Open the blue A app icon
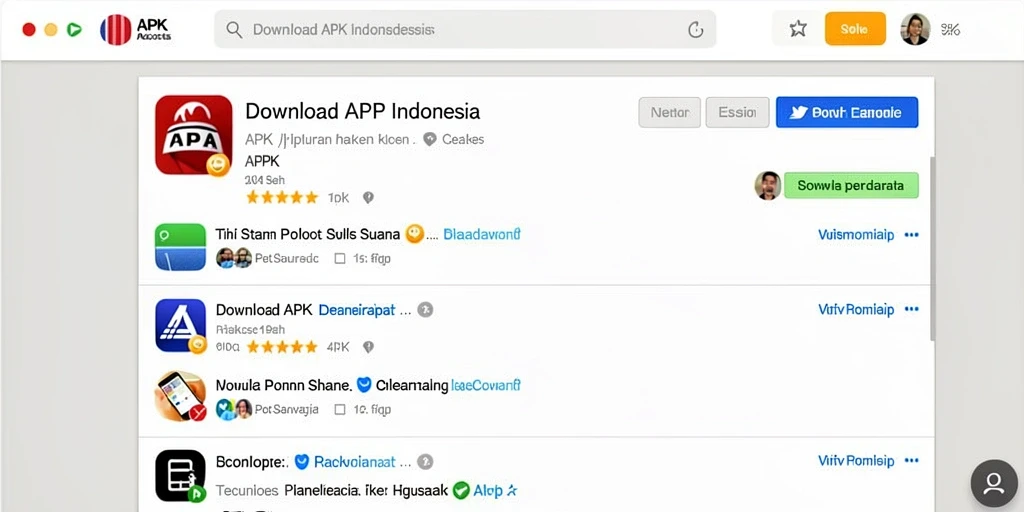The width and height of the screenshot is (1024, 512). pyautogui.click(x=181, y=325)
